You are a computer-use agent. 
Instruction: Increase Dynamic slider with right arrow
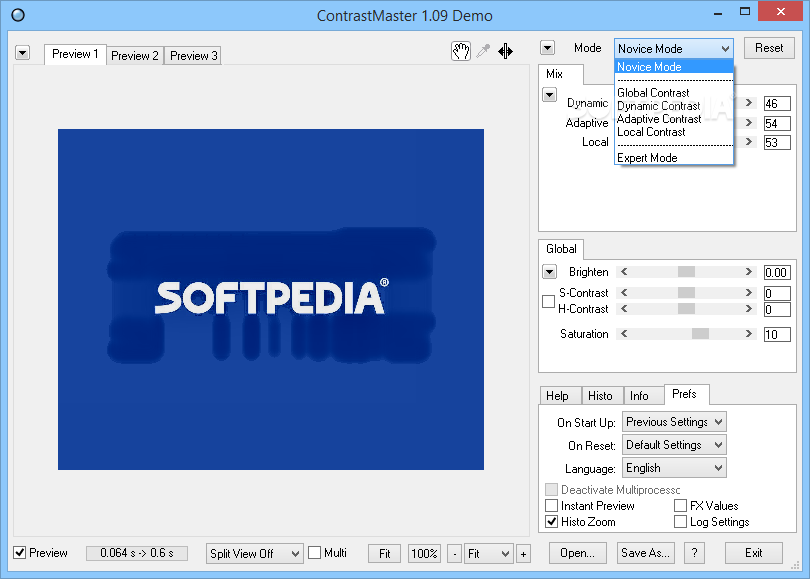[749, 103]
